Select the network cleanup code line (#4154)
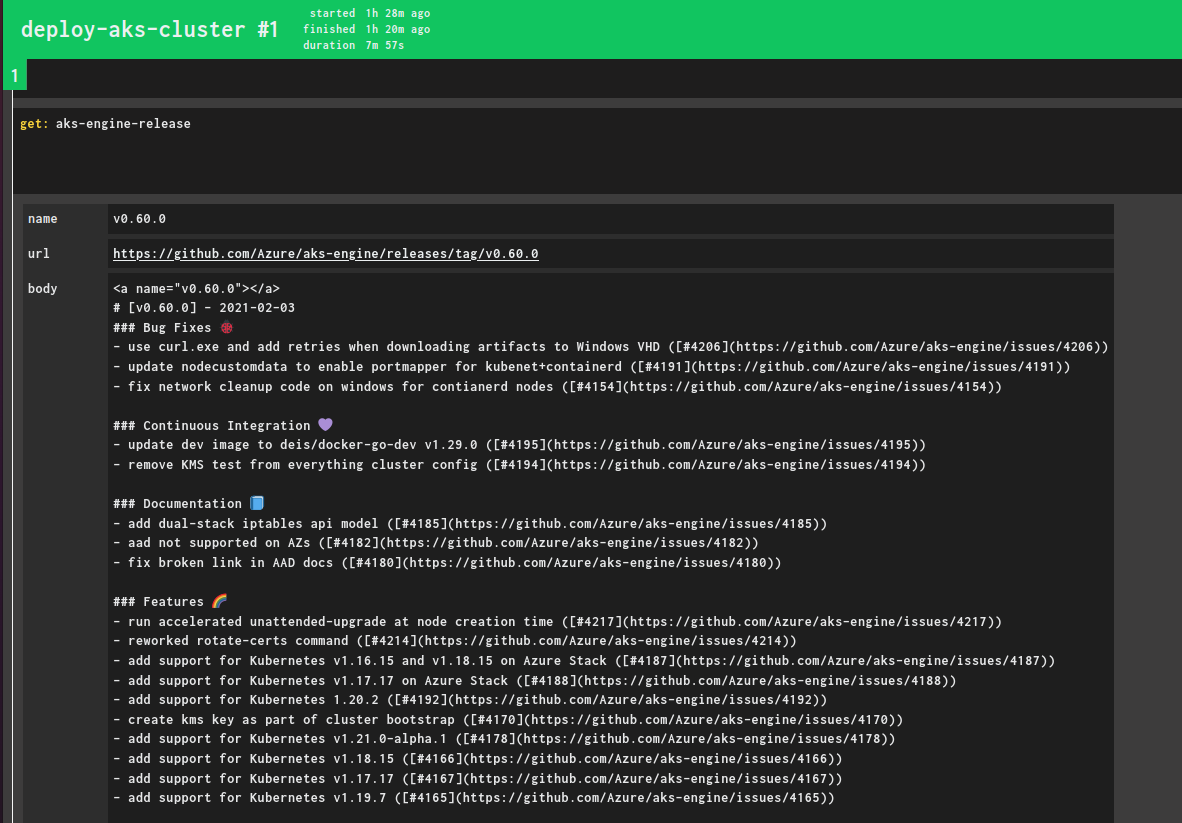The height and width of the screenshot is (823, 1182). (558, 386)
